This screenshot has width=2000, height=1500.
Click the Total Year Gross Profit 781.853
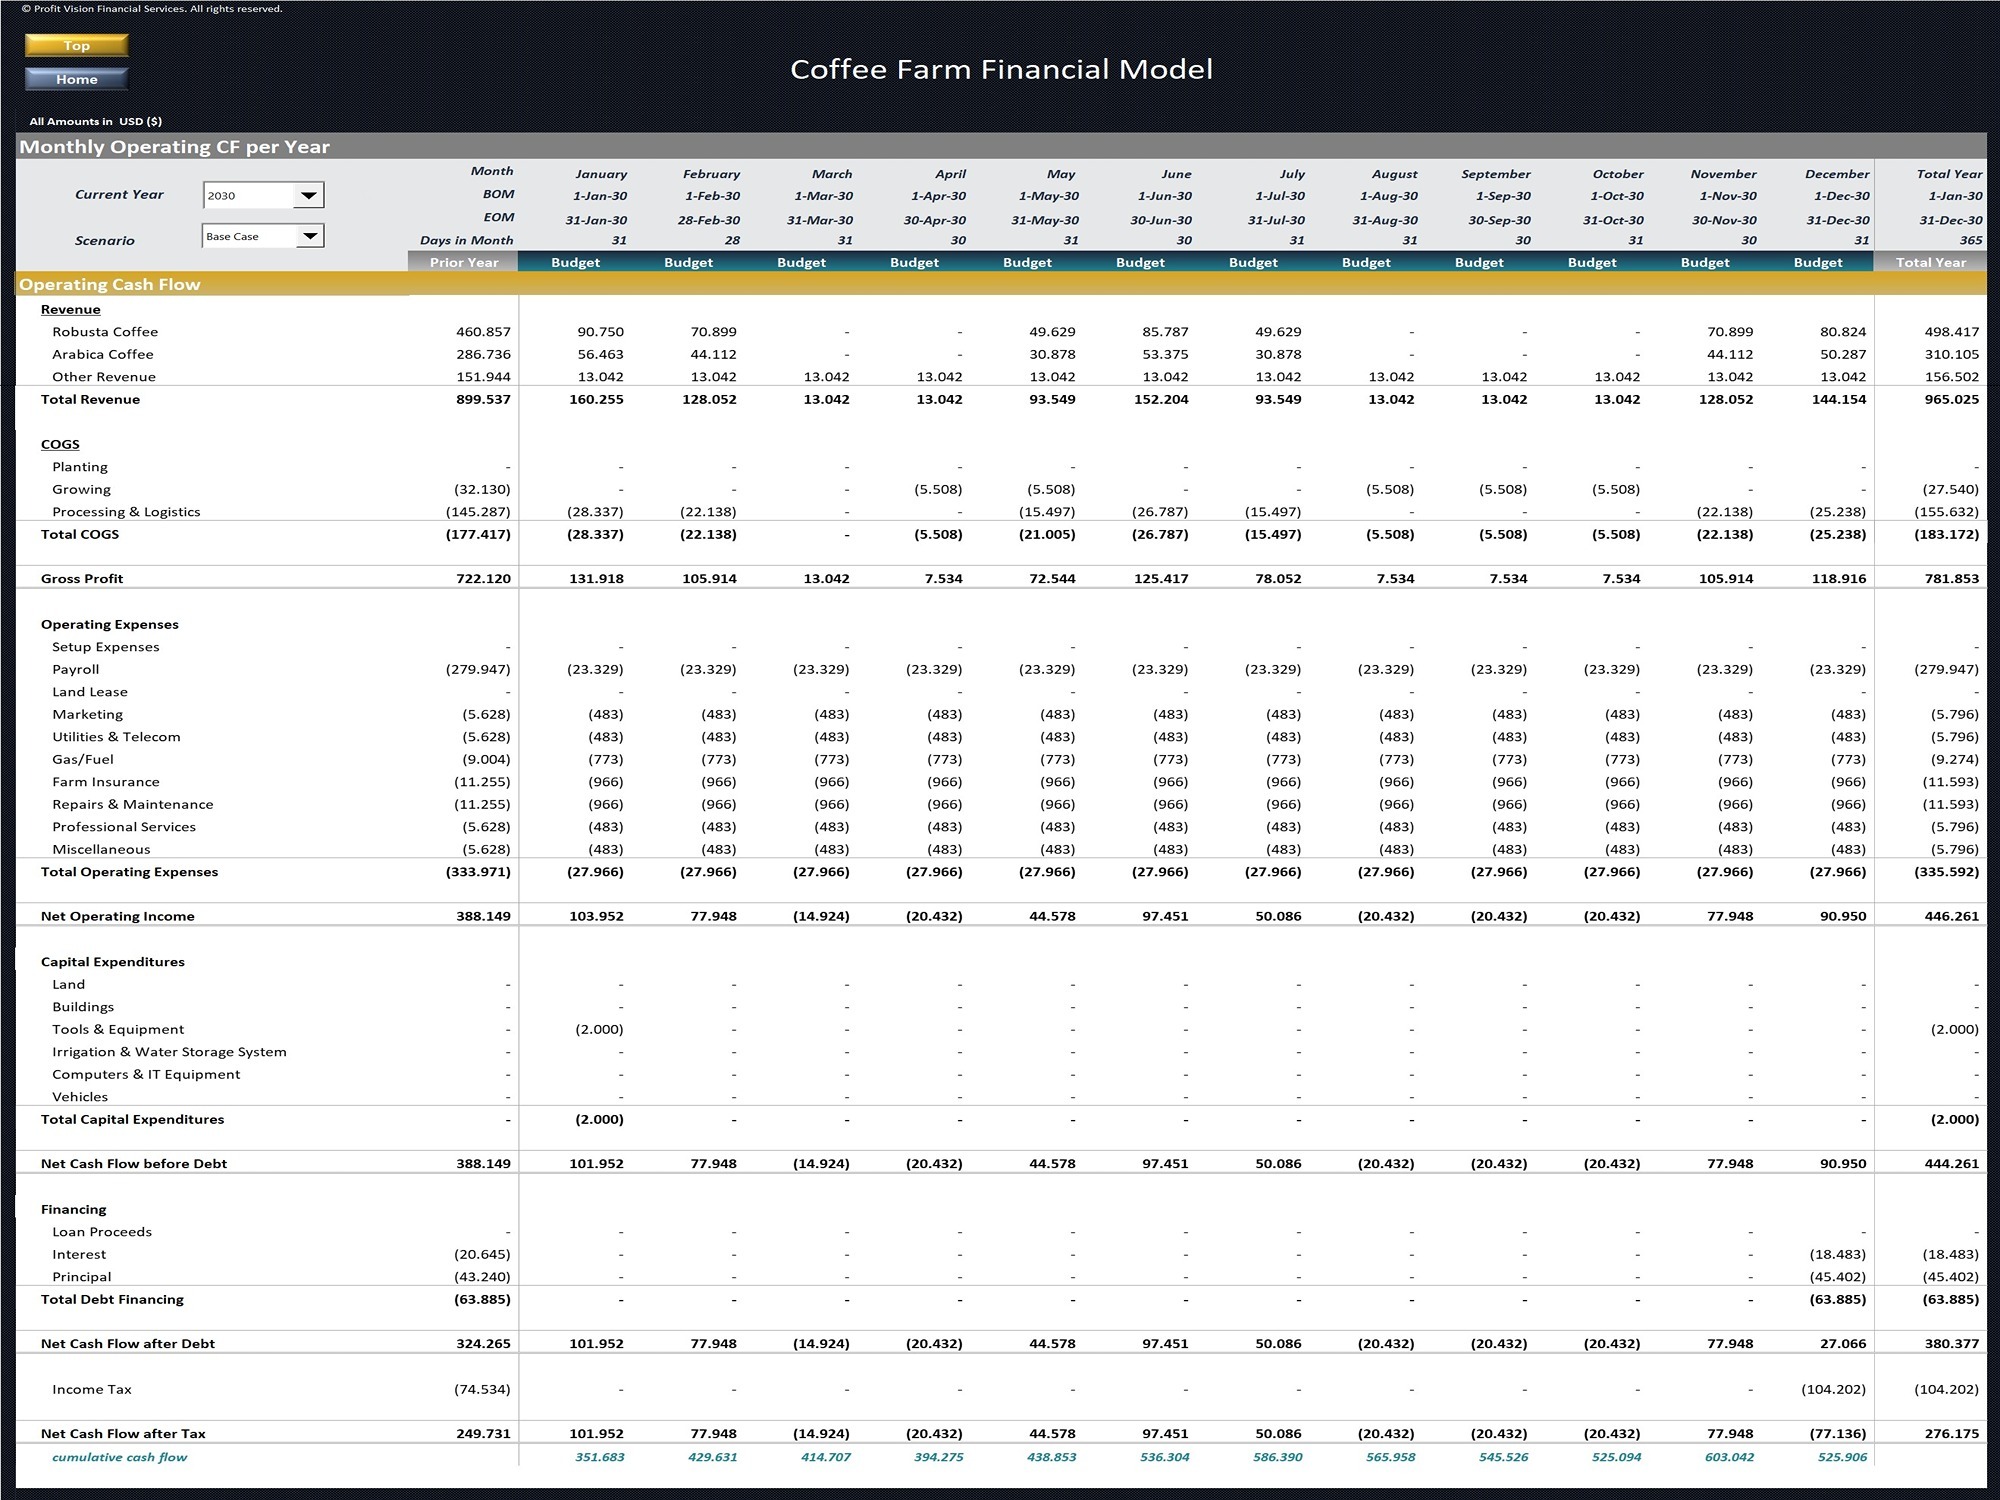1951,578
